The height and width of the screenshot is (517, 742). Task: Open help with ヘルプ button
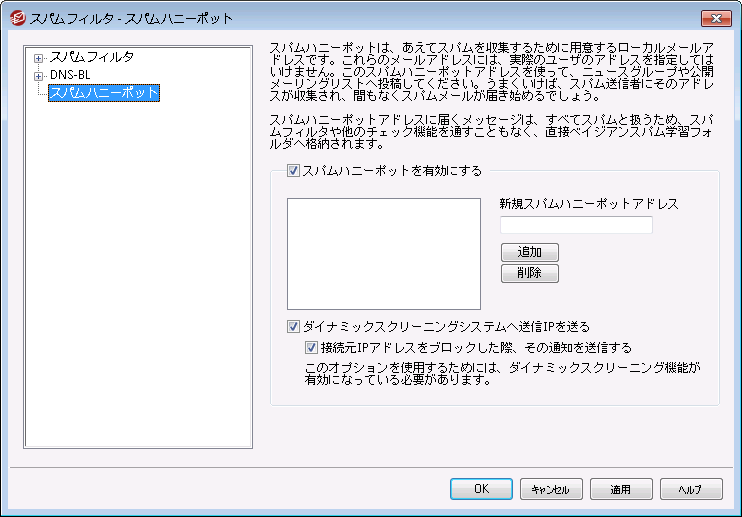click(691, 489)
